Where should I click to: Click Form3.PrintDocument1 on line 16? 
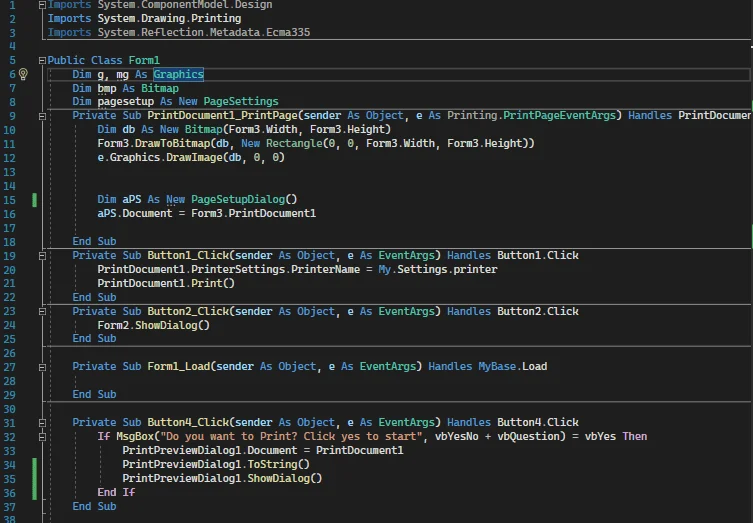[254, 213]
